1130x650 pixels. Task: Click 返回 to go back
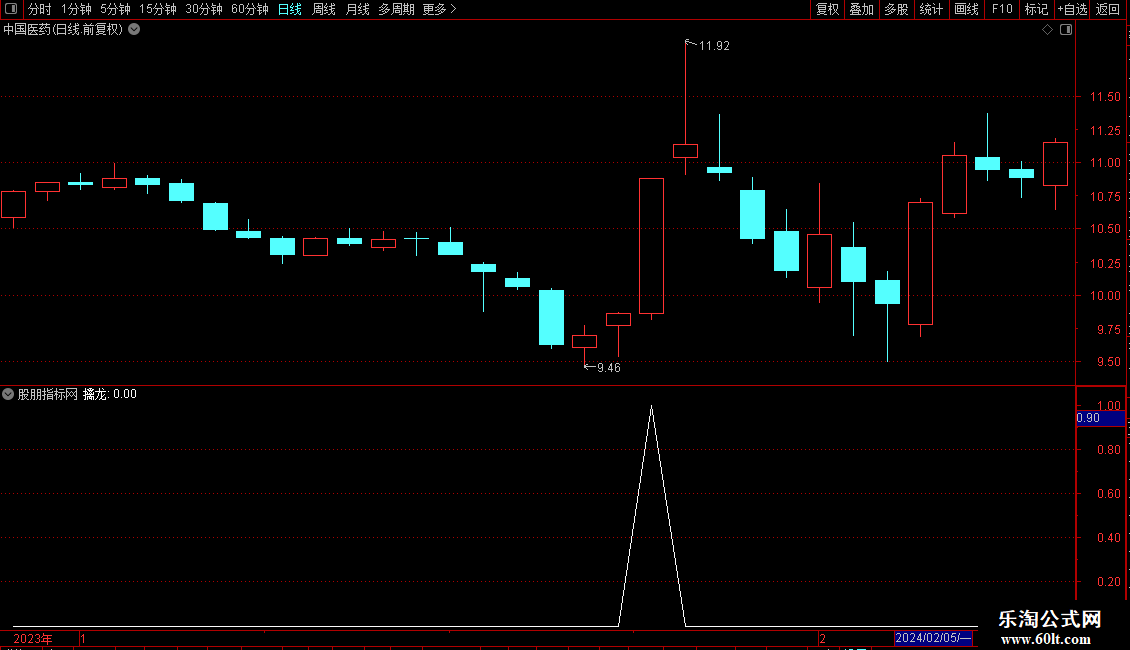(x=1108, y=9)
